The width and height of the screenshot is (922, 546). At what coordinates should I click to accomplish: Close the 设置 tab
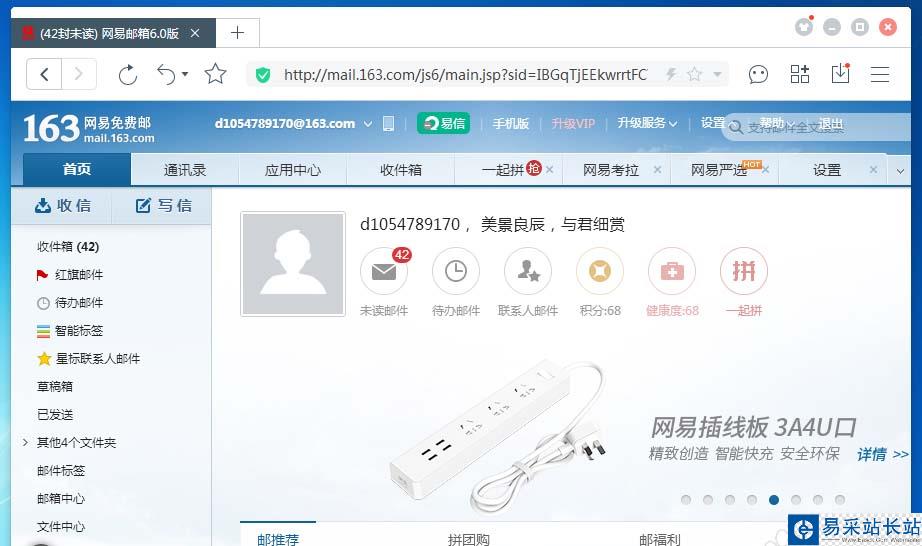[873, 169]
